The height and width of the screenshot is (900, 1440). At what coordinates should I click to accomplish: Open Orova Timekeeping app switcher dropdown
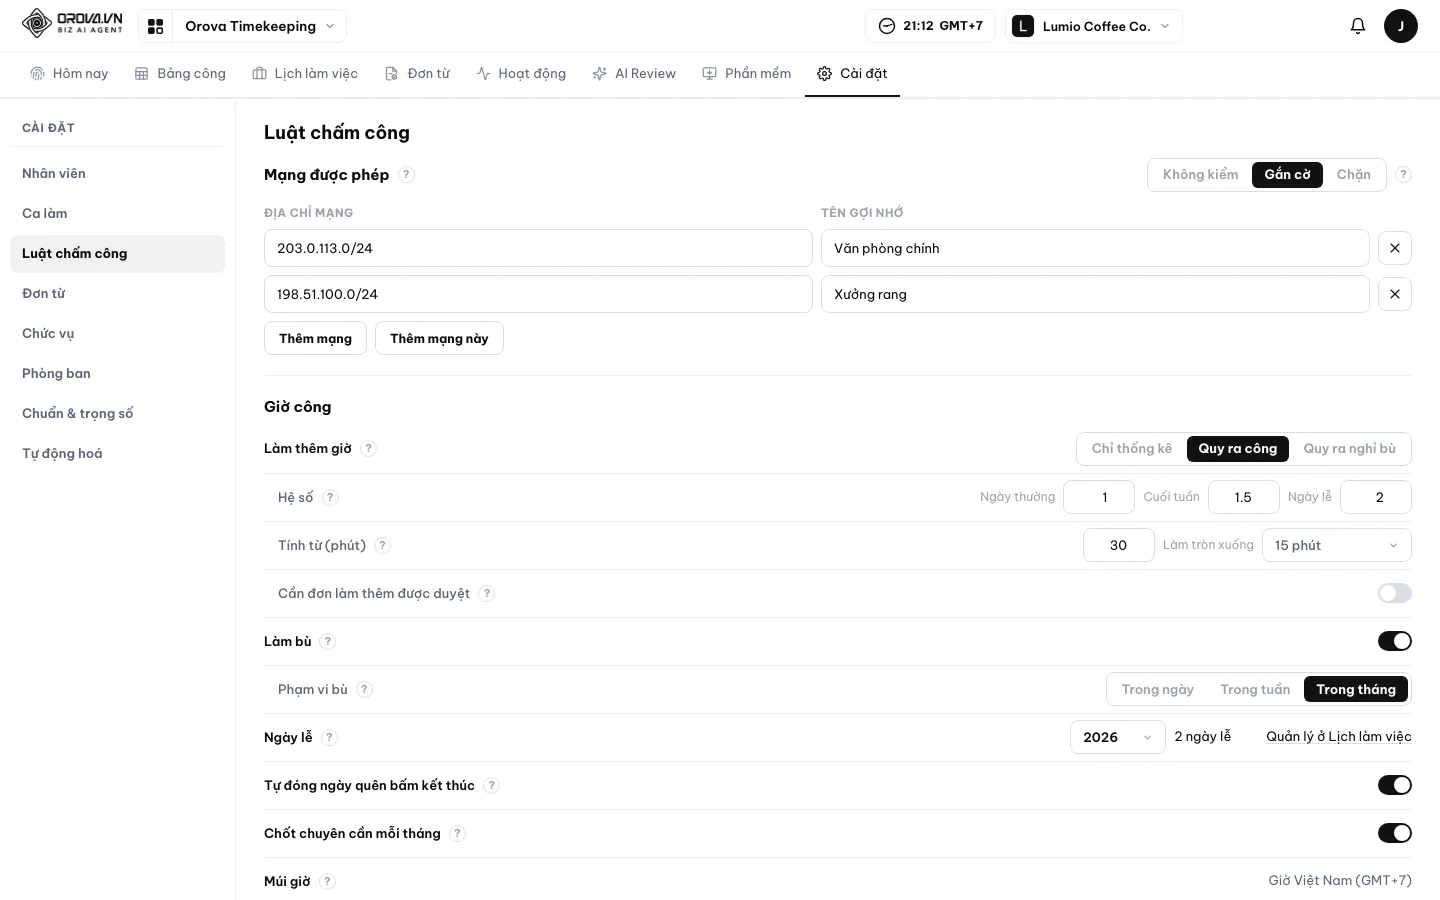point(260,26)
